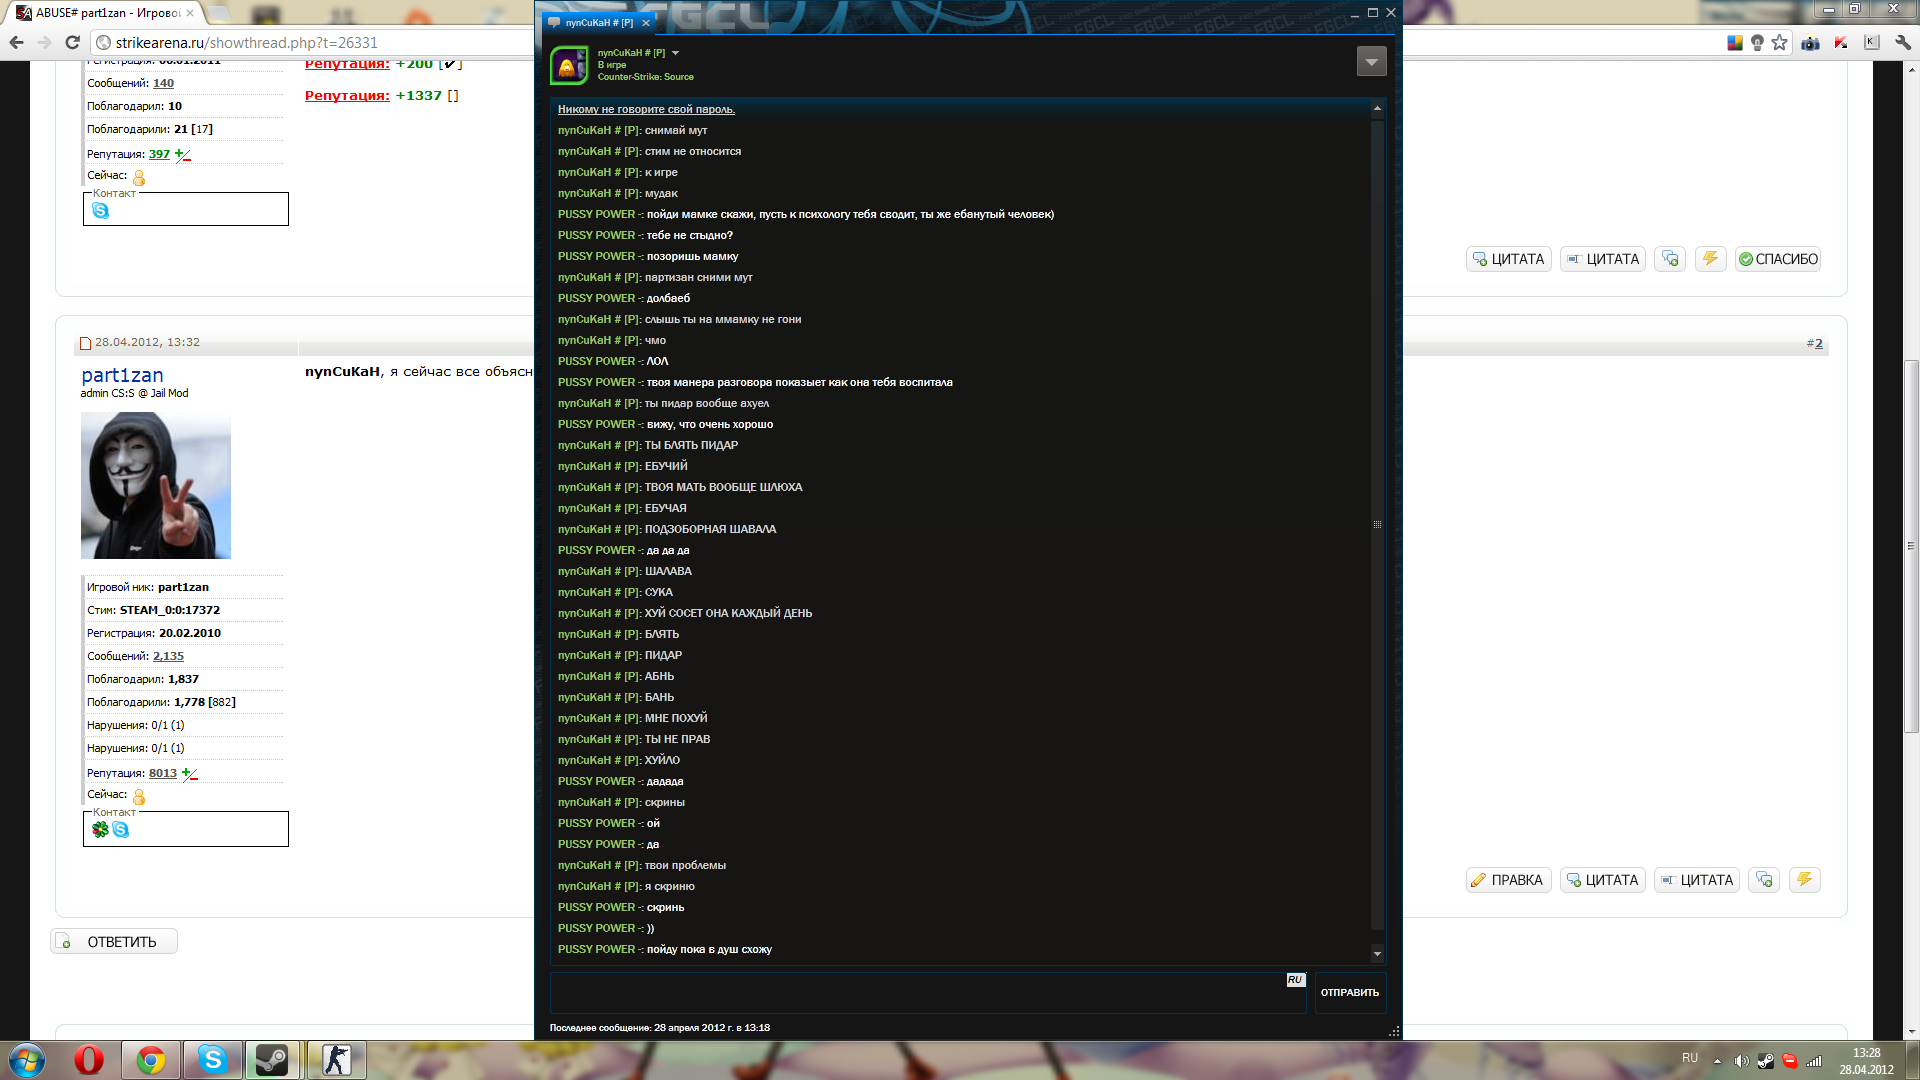The image size is (1920, 1080).
Task: Click the ICQ flower icon in part1zan's contact box
Action: pos(100,829)
